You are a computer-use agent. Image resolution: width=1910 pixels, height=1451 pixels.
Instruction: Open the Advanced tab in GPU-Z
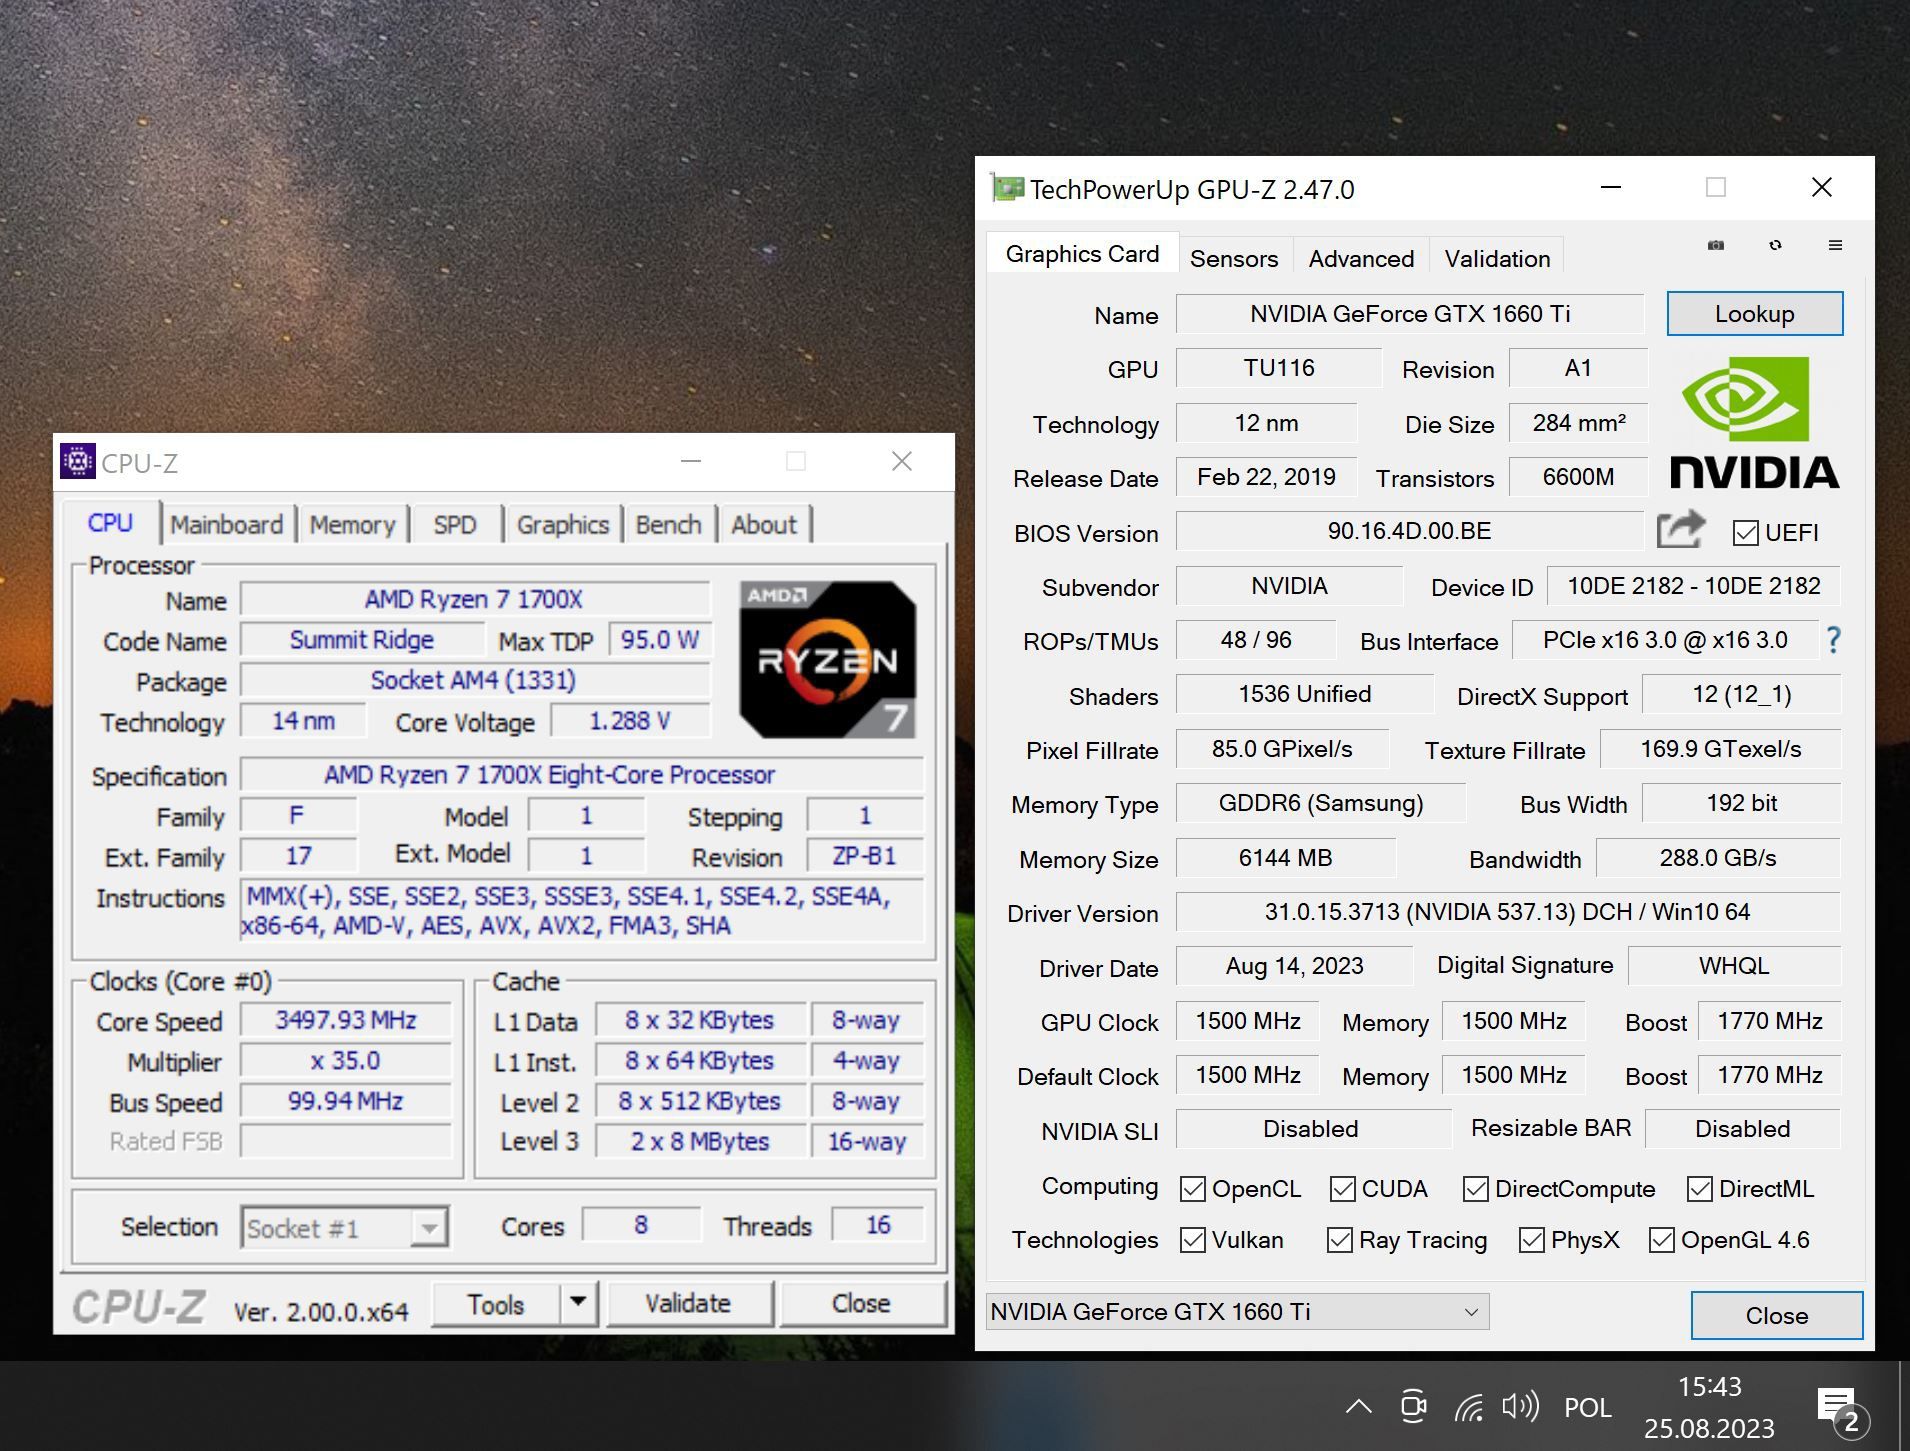[1361, 259]
